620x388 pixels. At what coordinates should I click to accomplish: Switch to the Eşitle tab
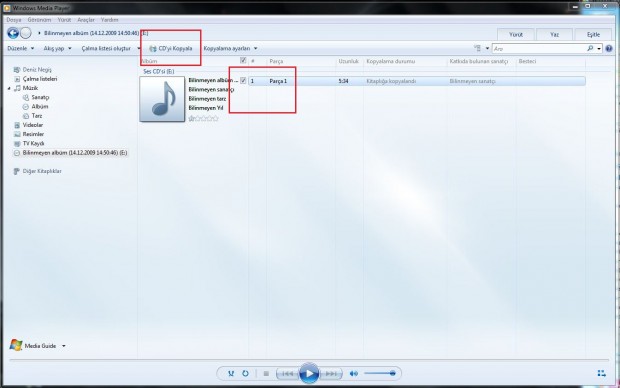(593, 34)
